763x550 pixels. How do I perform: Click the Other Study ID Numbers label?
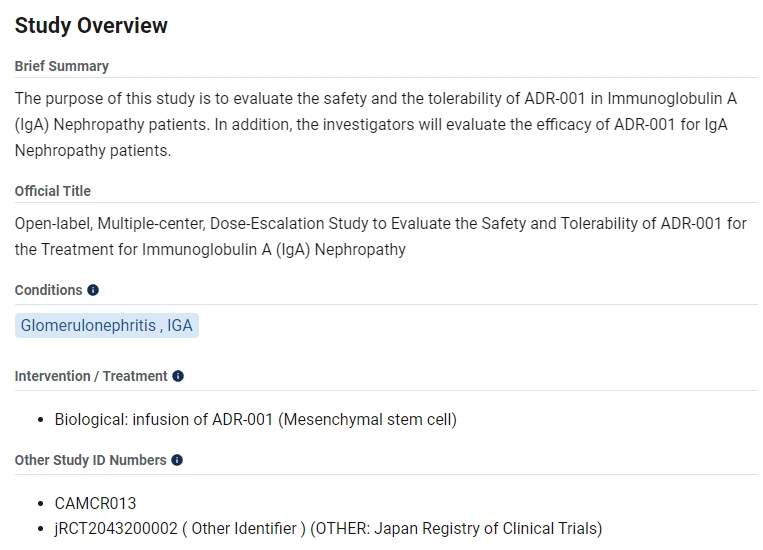[90, 460]
